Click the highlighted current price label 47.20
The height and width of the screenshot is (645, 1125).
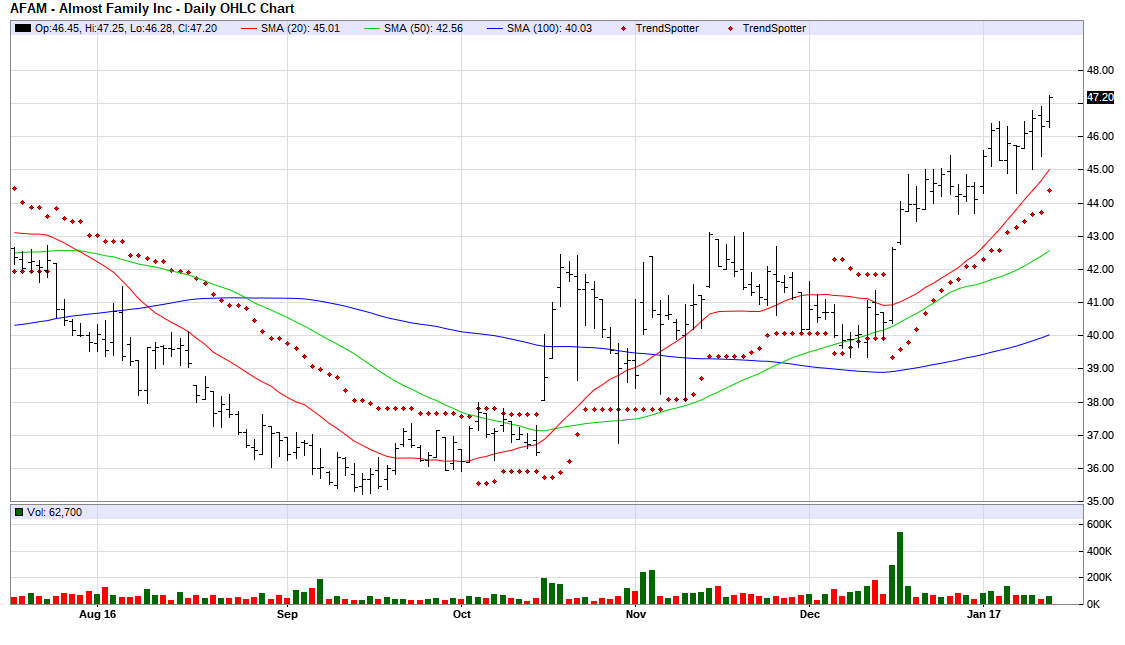(1100, 97)
